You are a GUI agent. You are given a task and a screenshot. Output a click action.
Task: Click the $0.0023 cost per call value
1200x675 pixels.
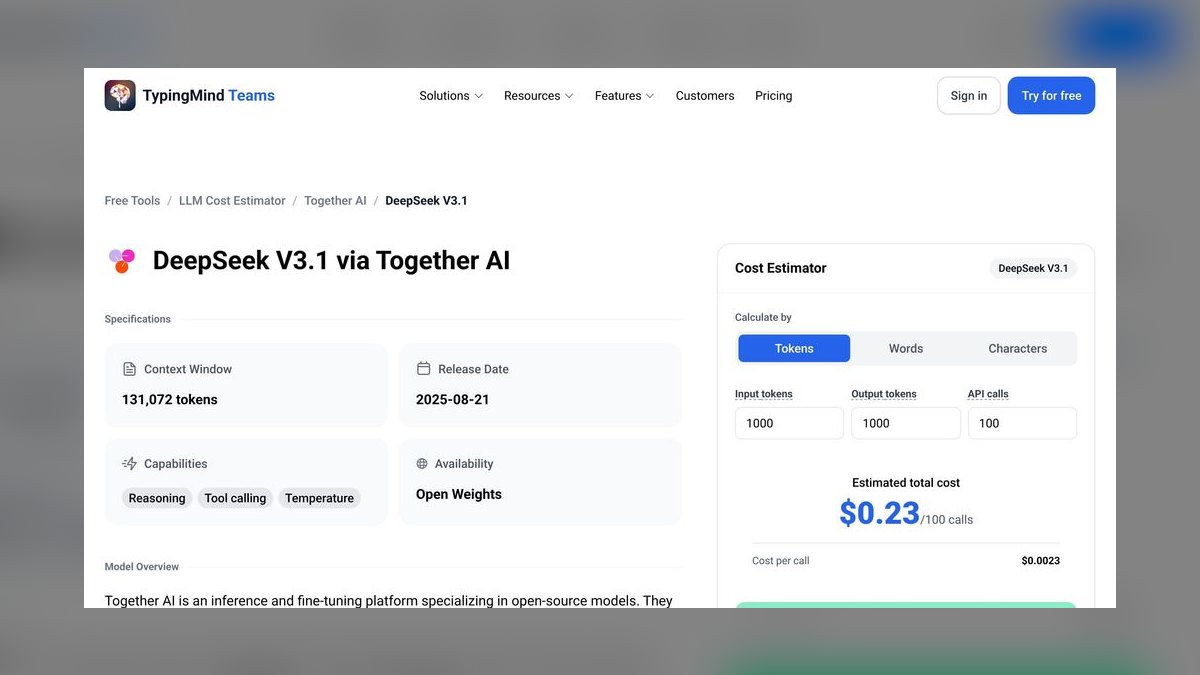tap(1040, 561)
